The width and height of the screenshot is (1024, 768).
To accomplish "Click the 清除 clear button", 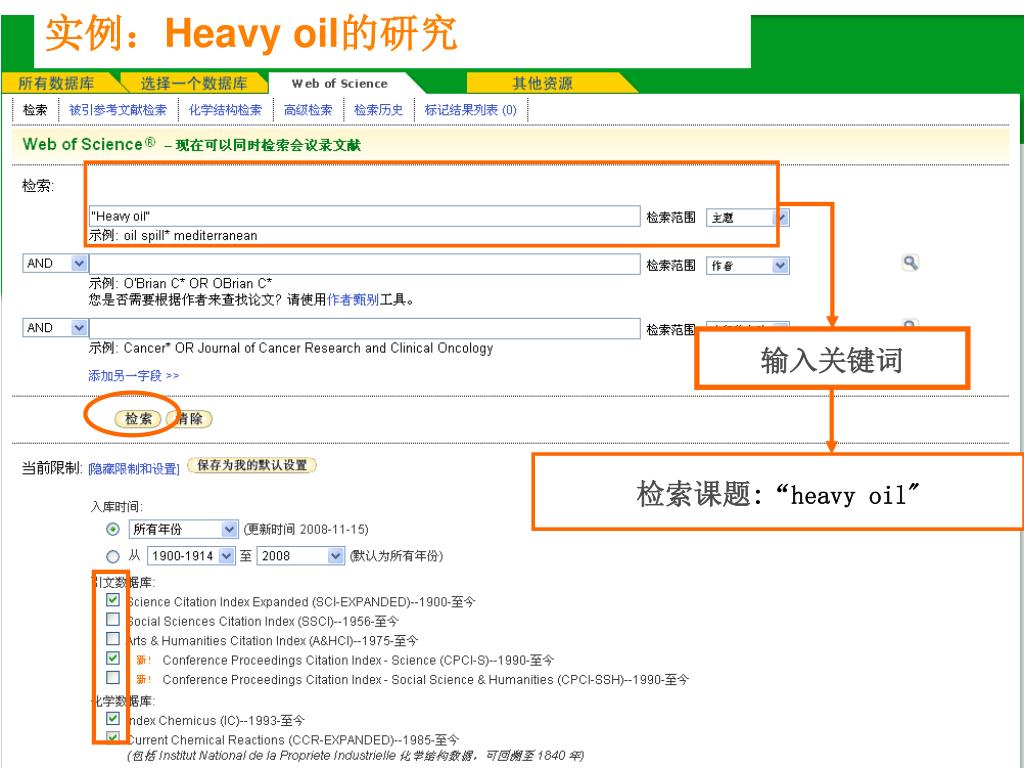I will [x=191, y=419].
